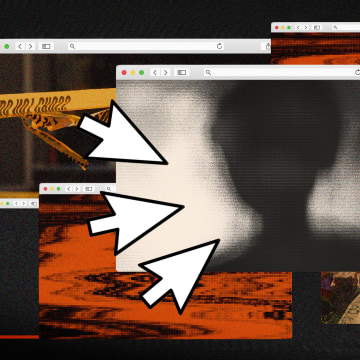Click the address field of the wide golden-object window
This screenshot has width=360, height=360.
(x=147, y=46)
